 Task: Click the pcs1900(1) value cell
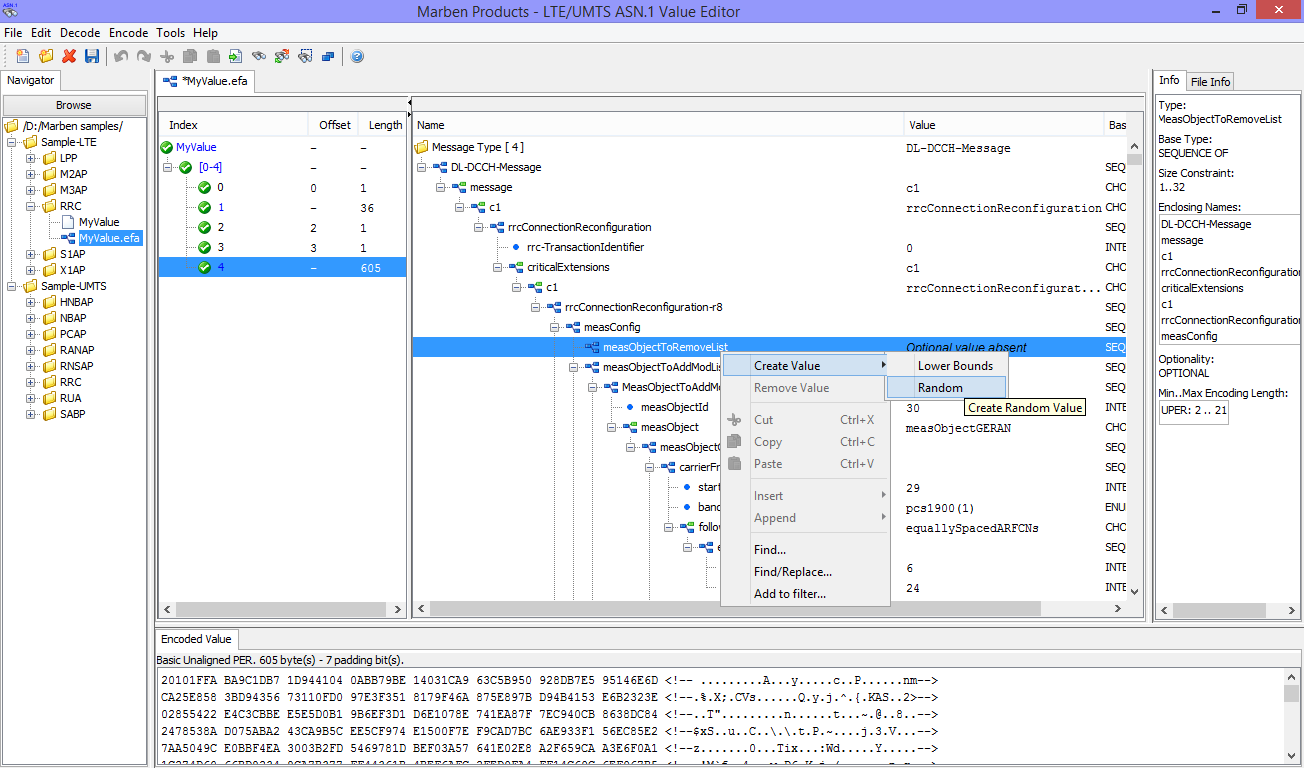(940, 507)
